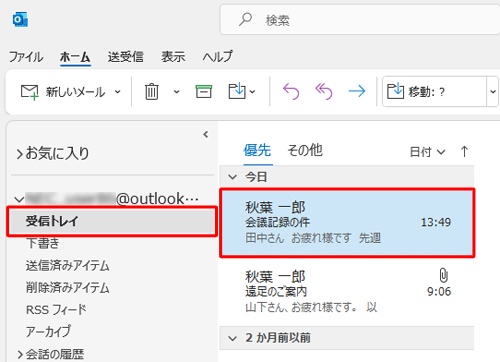The image size is (500, 362).
Task: Click the Outlook app logo icon
Action: 20,20
